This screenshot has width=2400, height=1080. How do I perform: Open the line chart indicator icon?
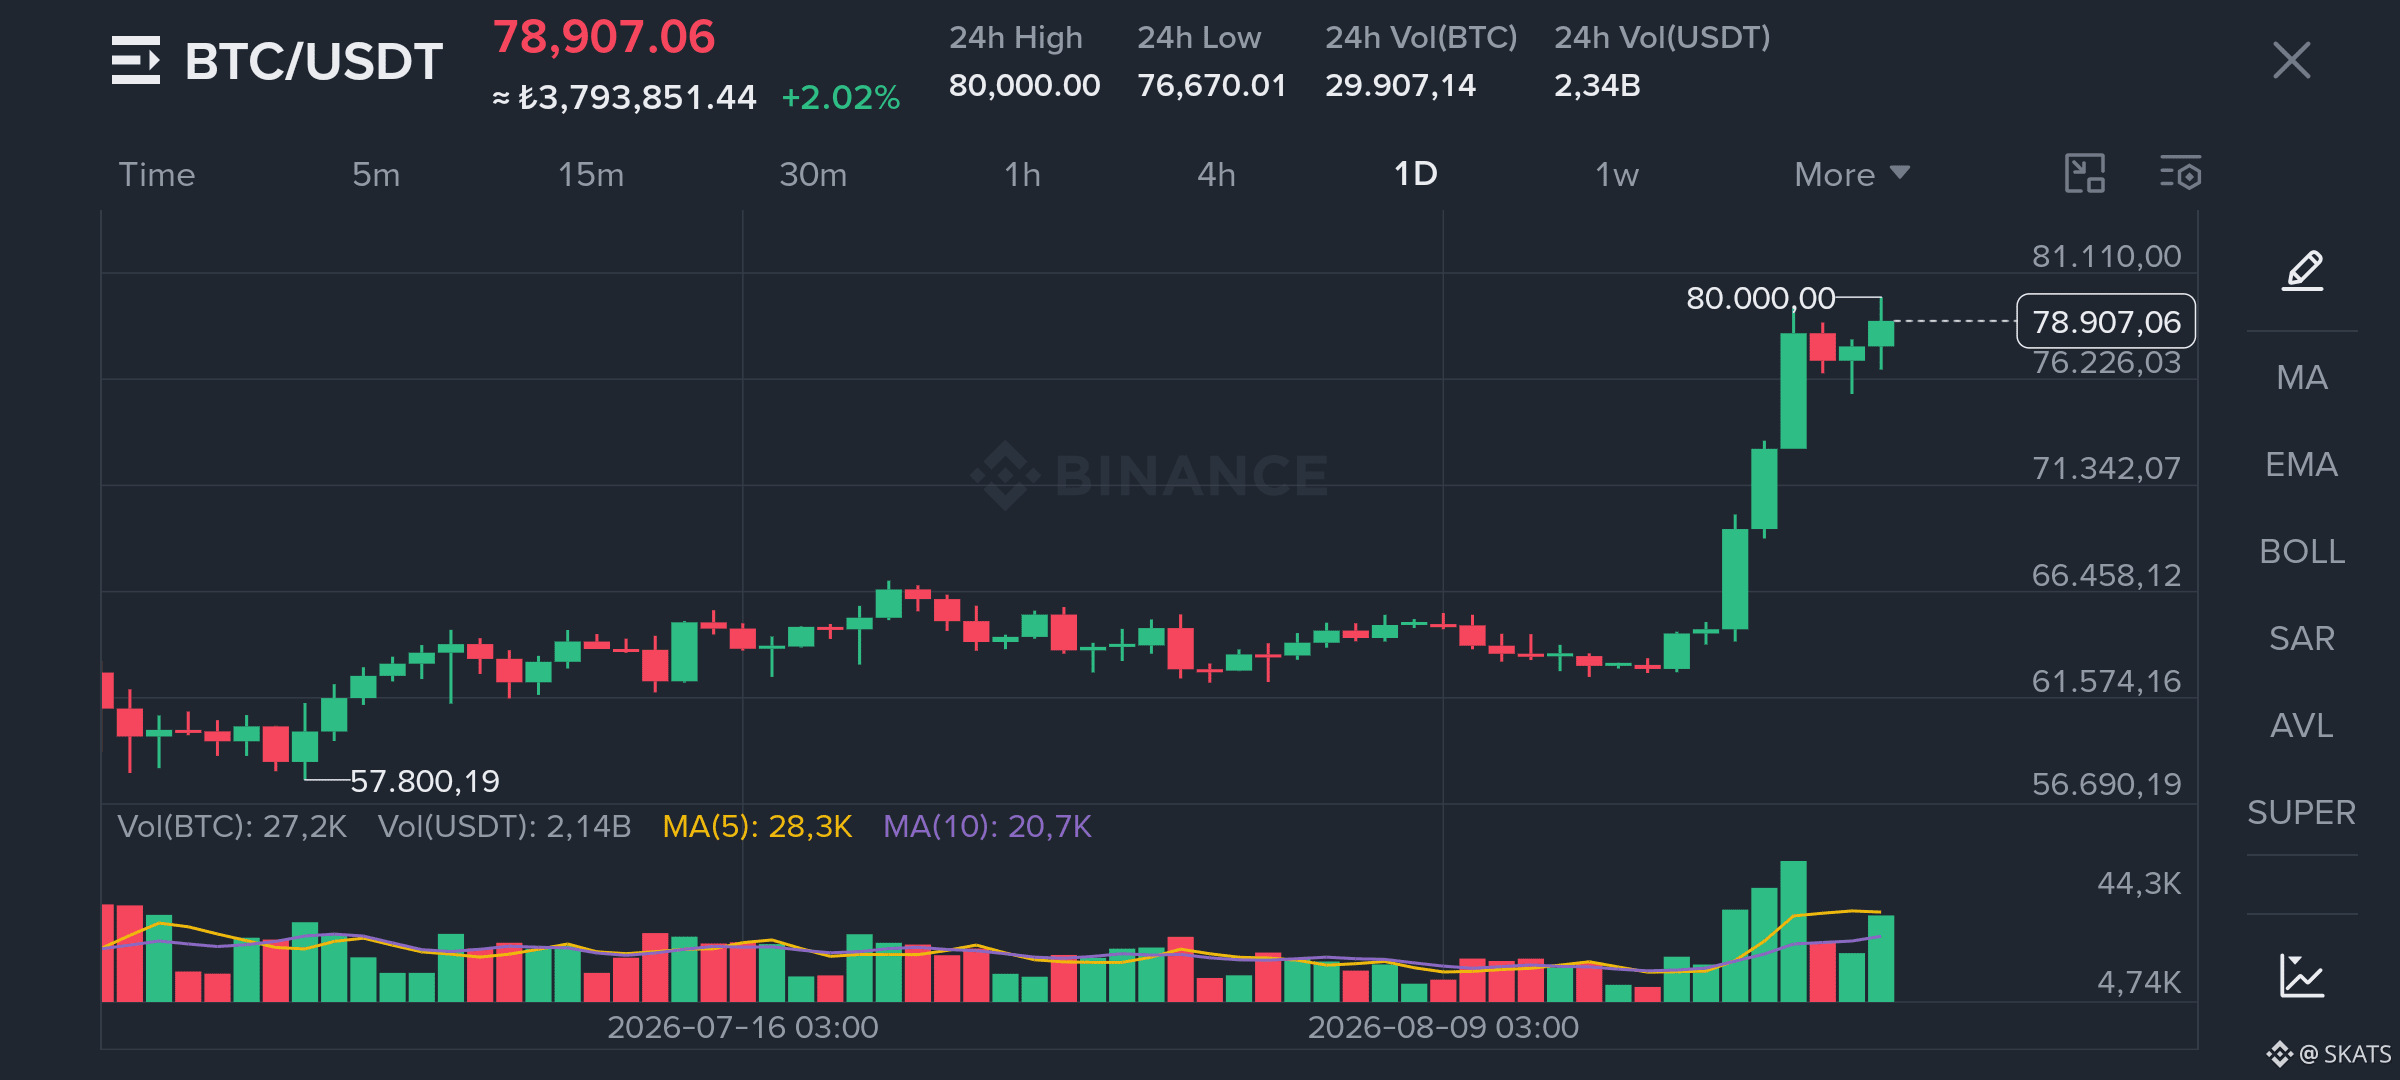click(x=2302, y=975)
